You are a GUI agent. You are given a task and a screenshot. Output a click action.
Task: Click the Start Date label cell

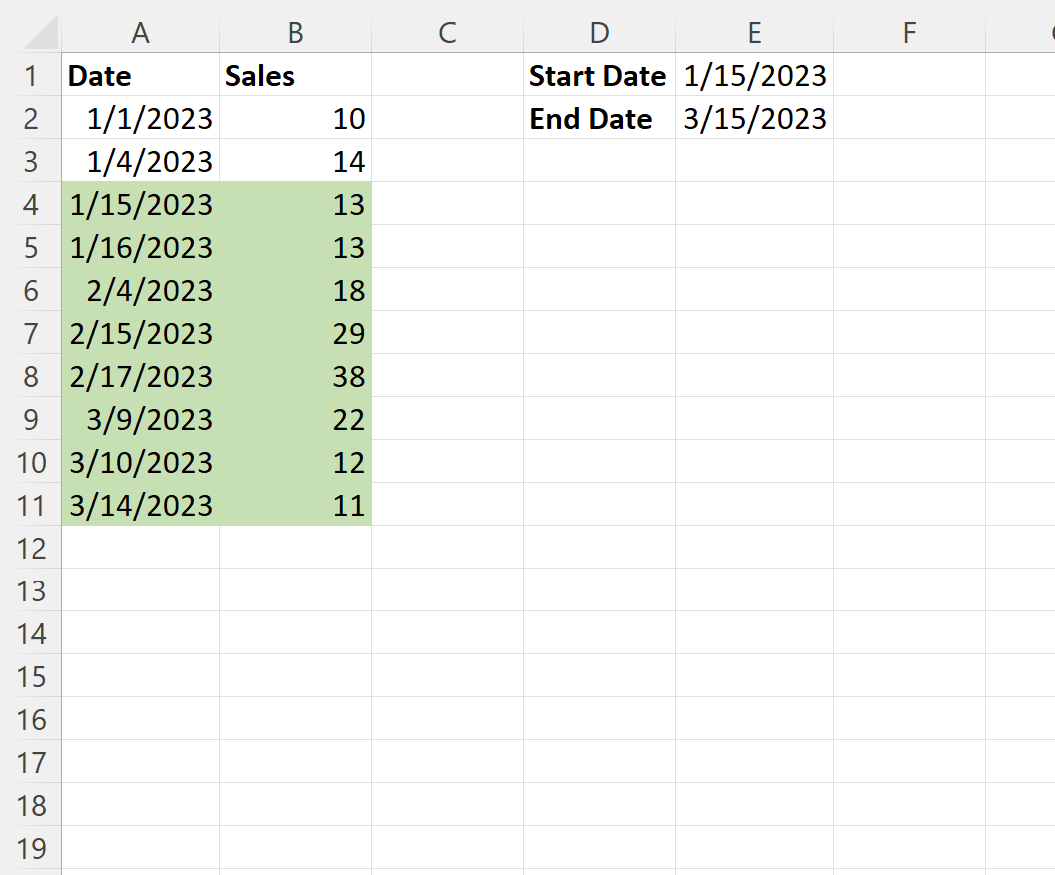tap(598, 75)
